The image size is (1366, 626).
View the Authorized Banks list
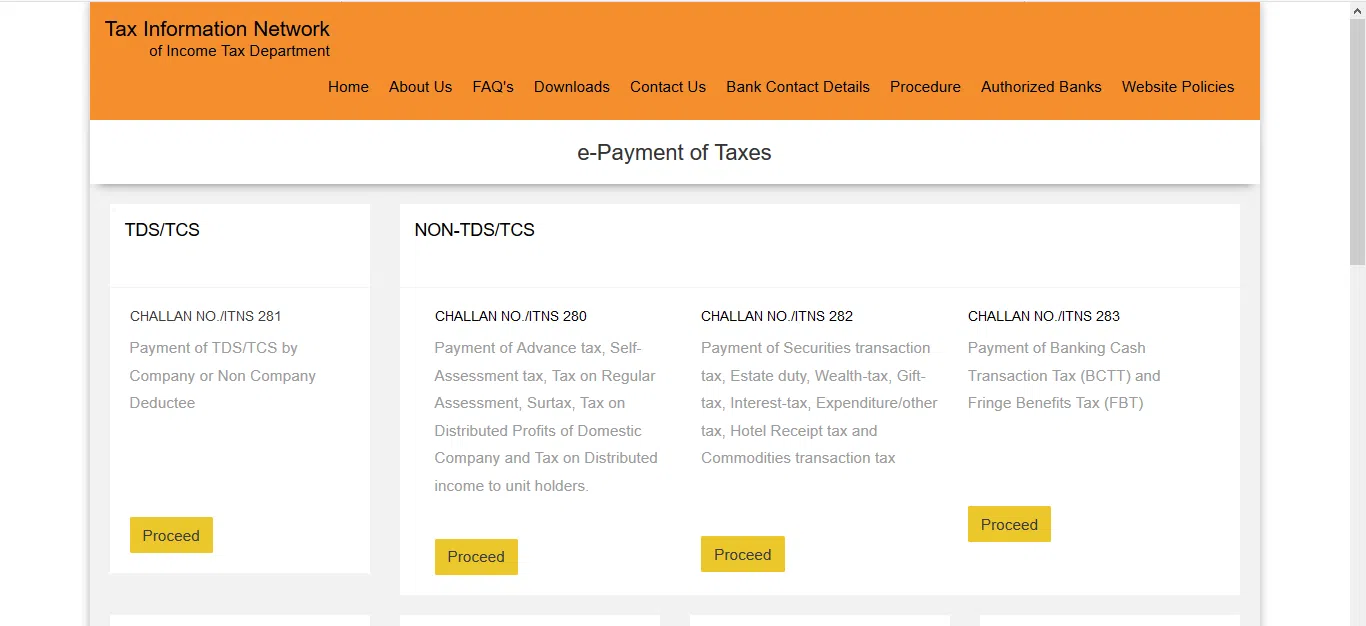1041,87
